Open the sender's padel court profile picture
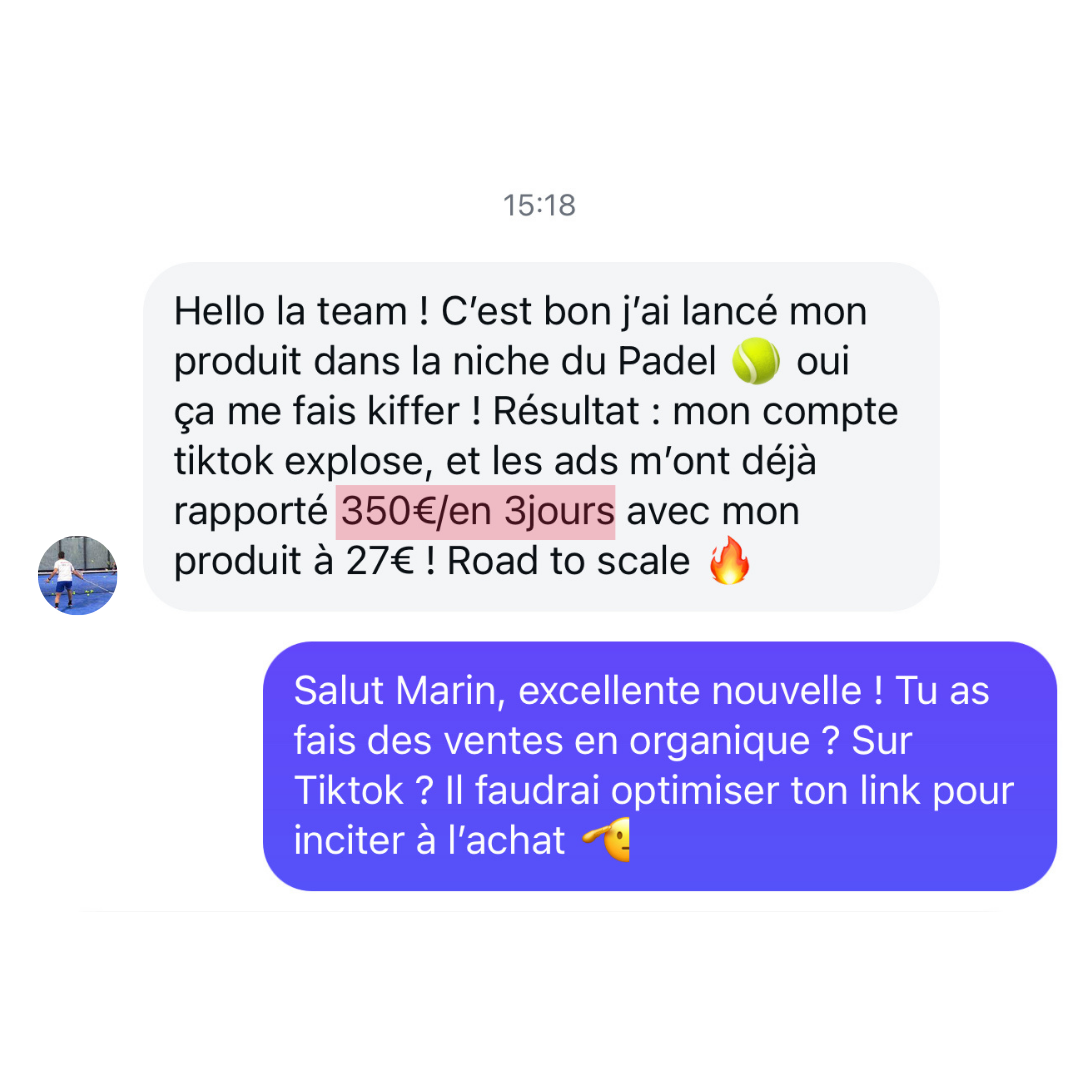 point(77,575)
